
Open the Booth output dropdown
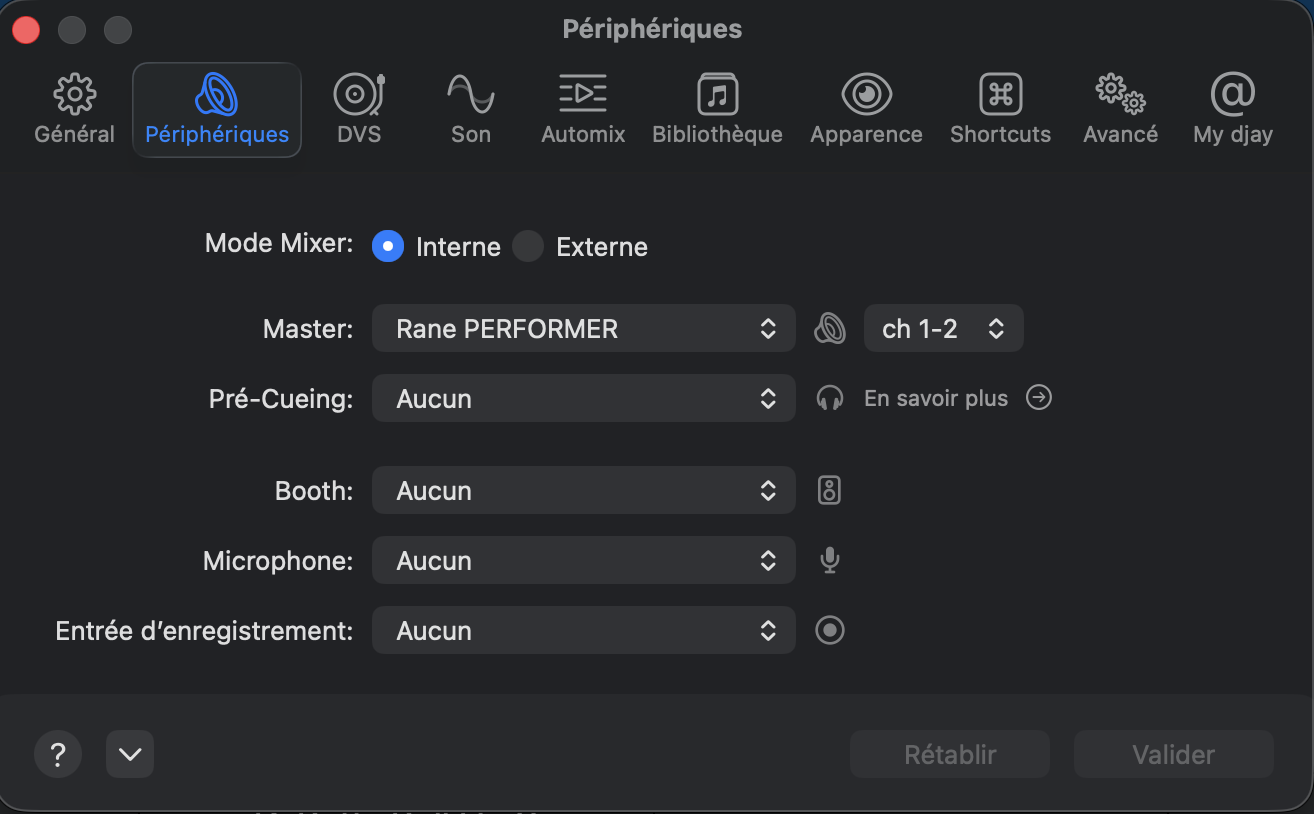click(583, 491)
